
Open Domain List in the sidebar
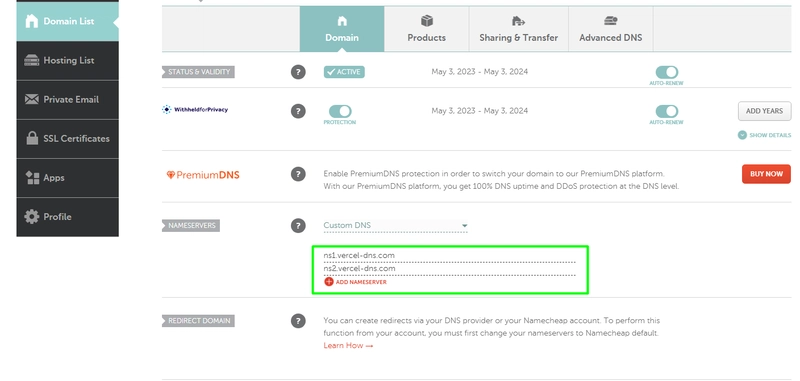click(x=67, y=21)
